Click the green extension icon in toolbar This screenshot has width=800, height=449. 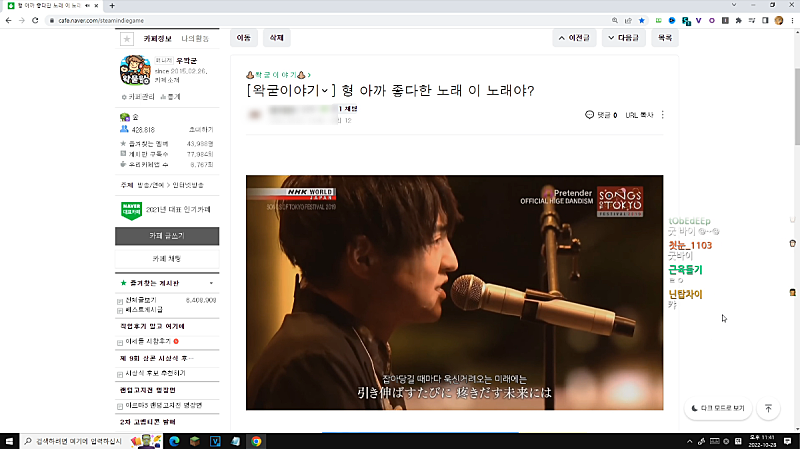click(x=659, y=20)
